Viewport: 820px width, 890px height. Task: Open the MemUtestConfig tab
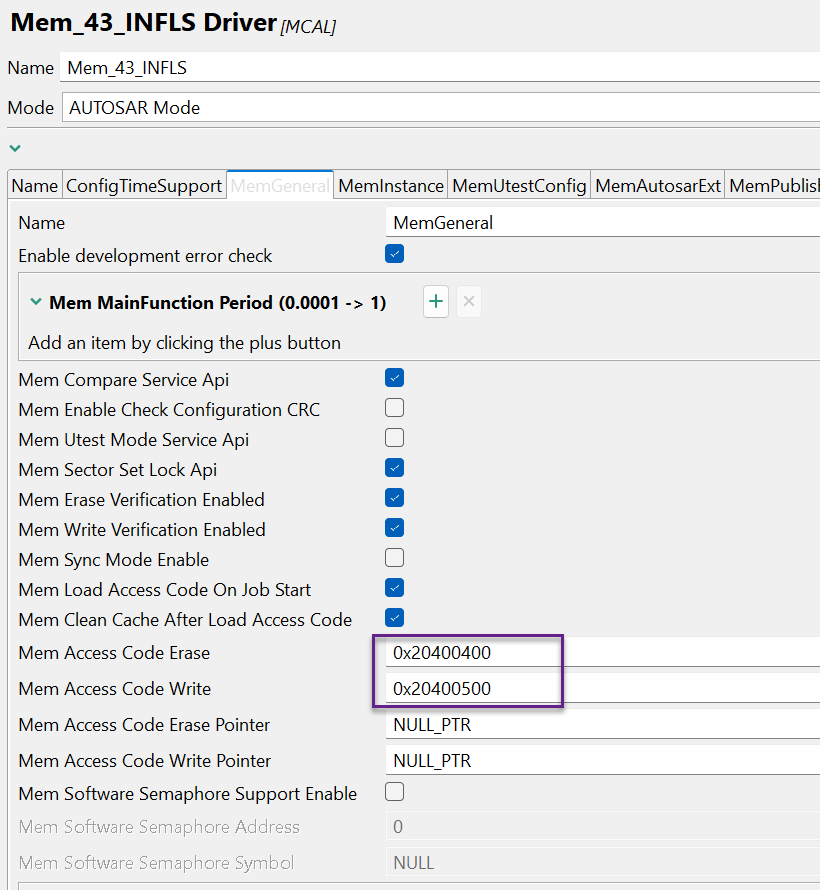[519, 186]
